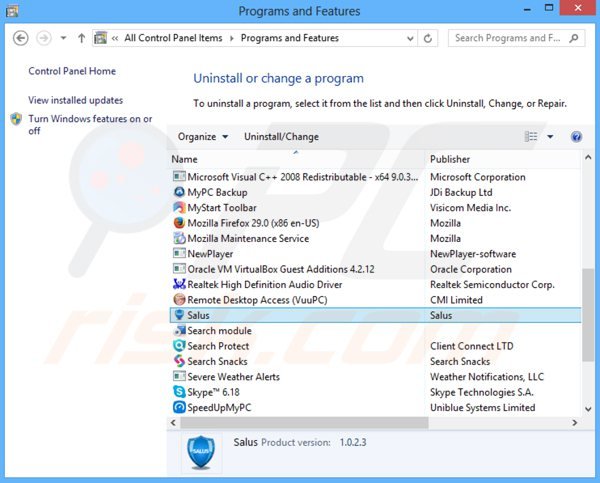The width and height of the screenshot is (600, 483).
Task: Click the vertical scroll up arrow
Action: pos(588,157)
